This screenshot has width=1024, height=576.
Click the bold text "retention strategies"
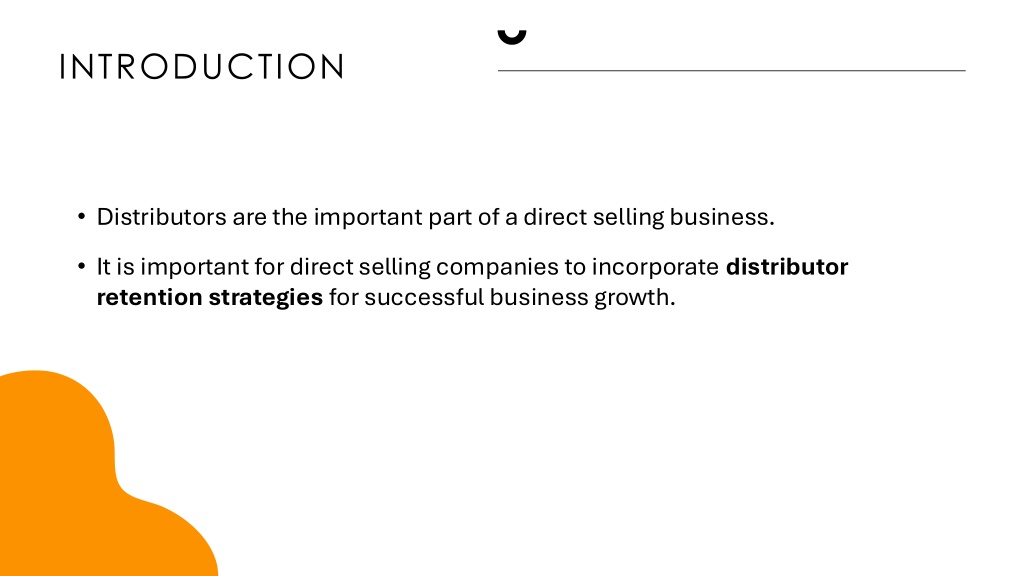[209, 297]
